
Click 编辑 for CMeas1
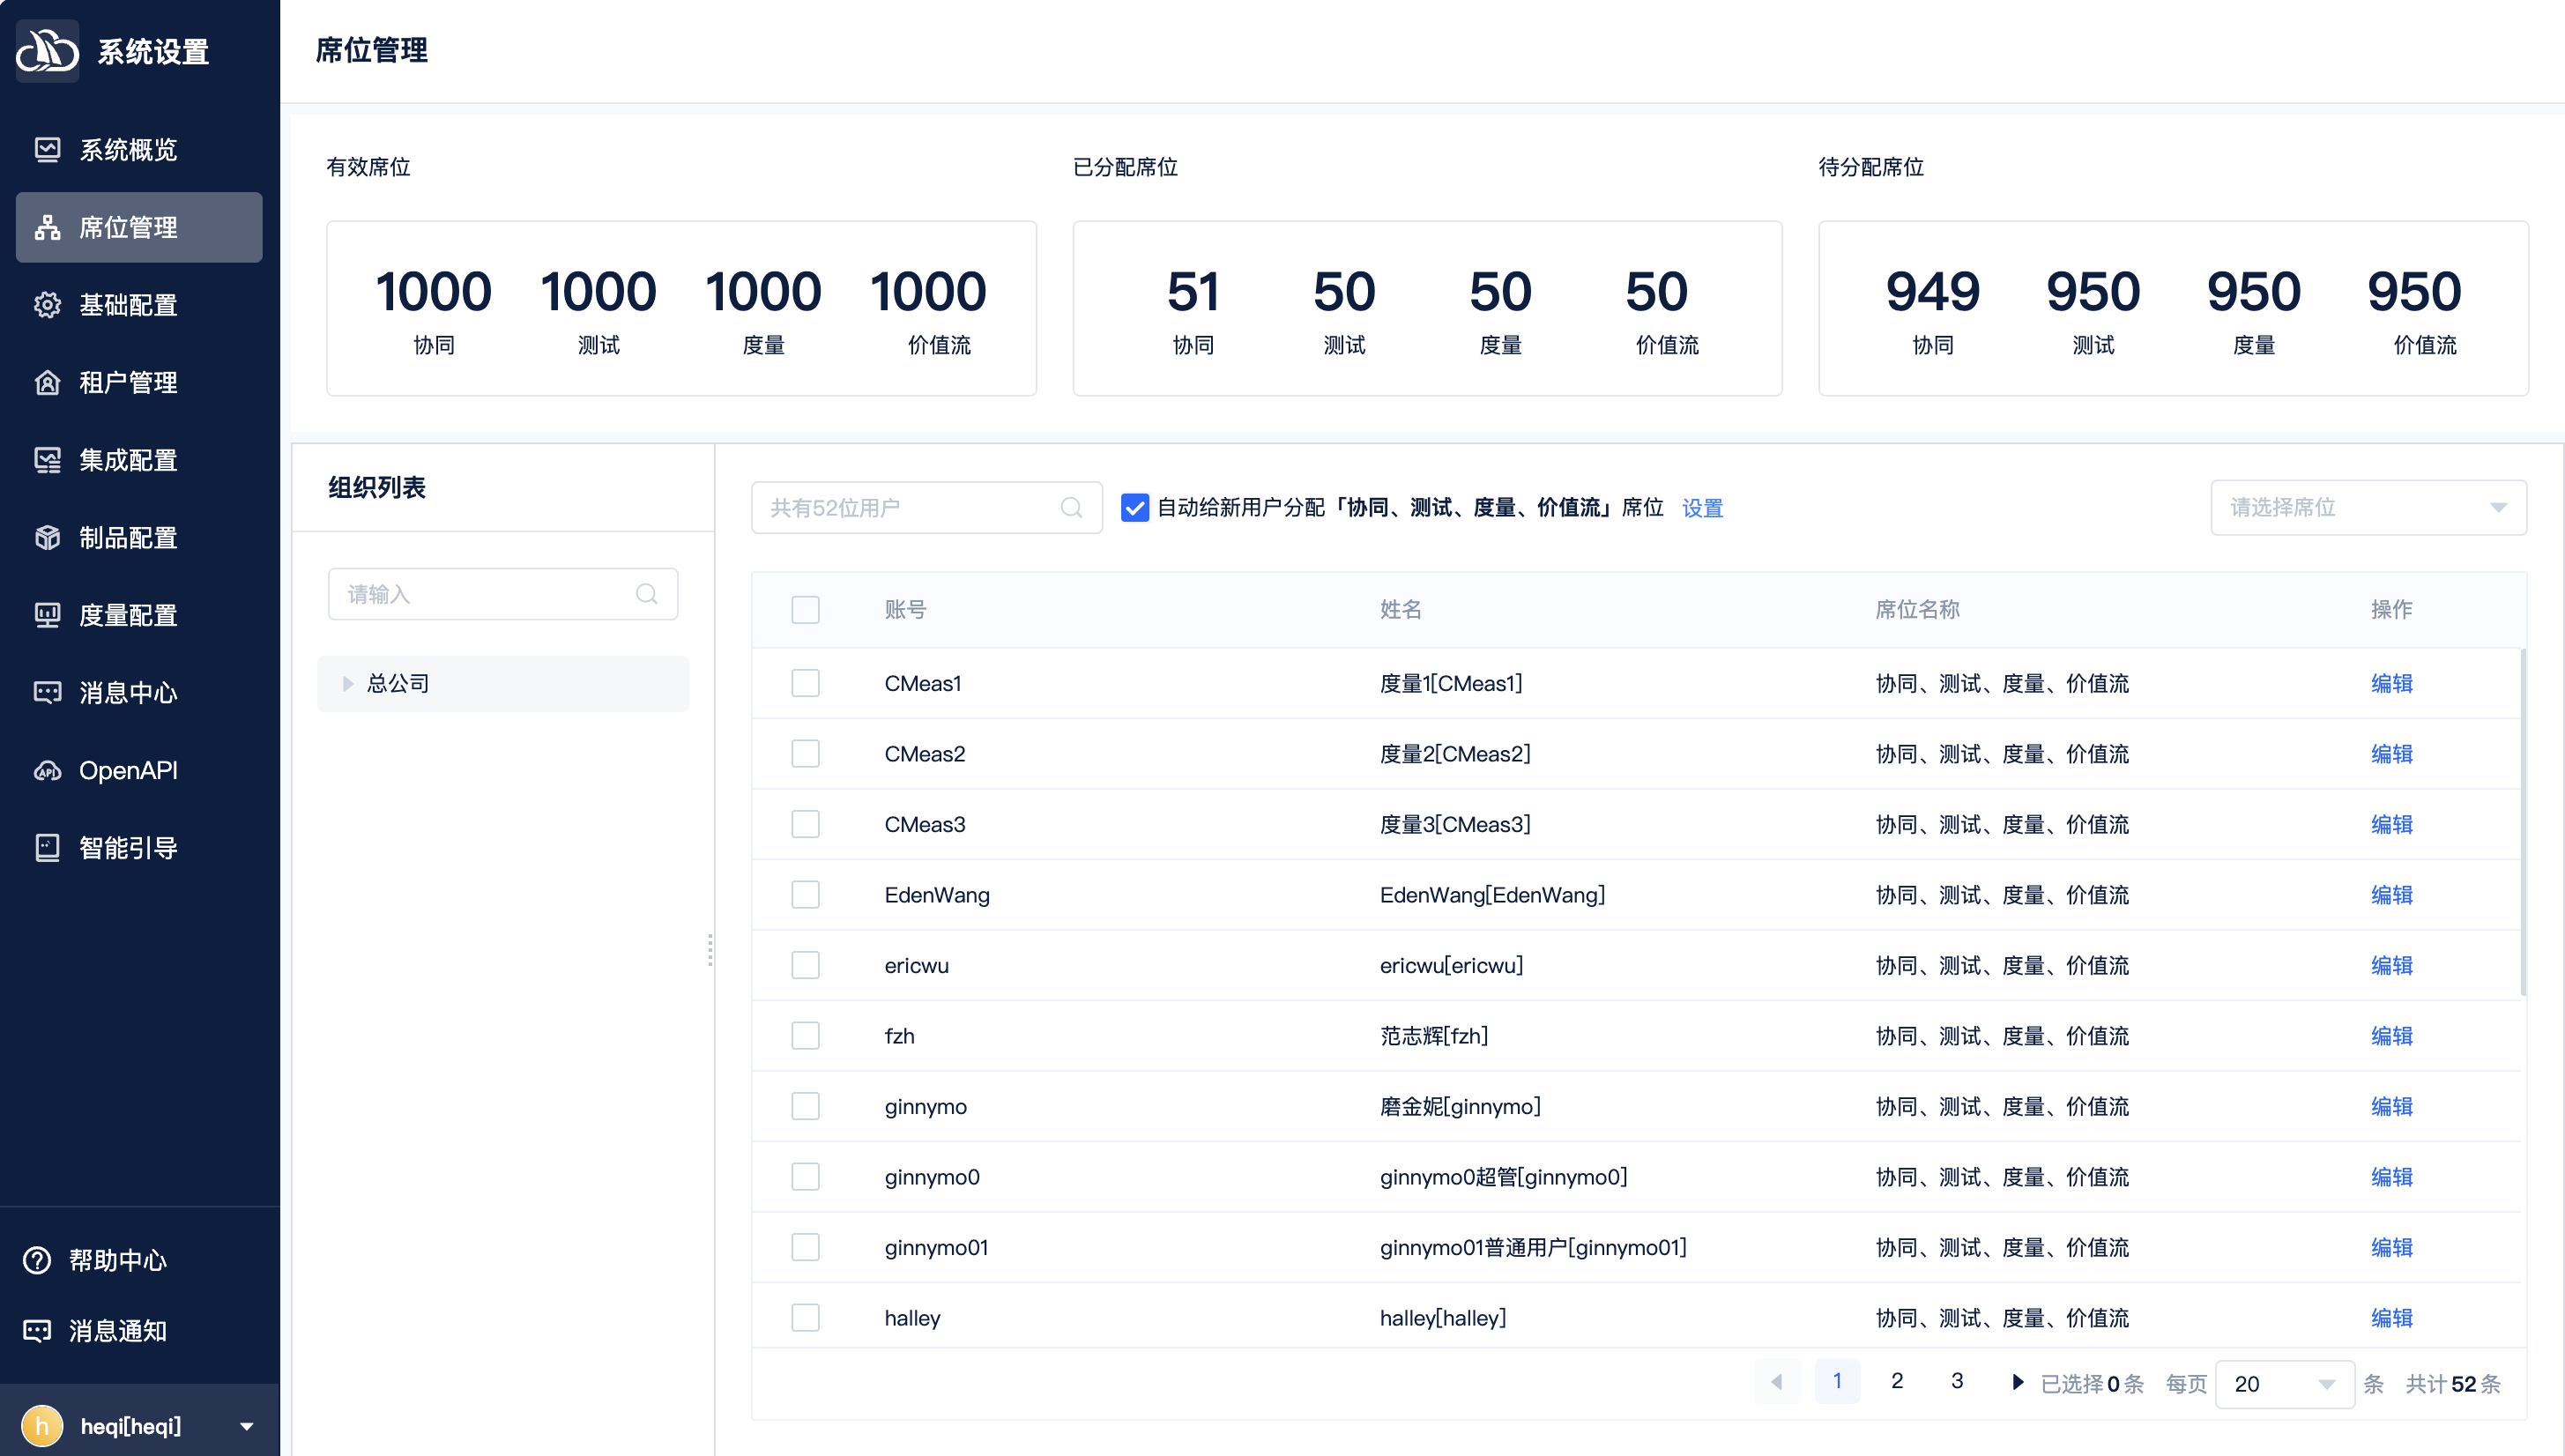[x=2391, y=684]
